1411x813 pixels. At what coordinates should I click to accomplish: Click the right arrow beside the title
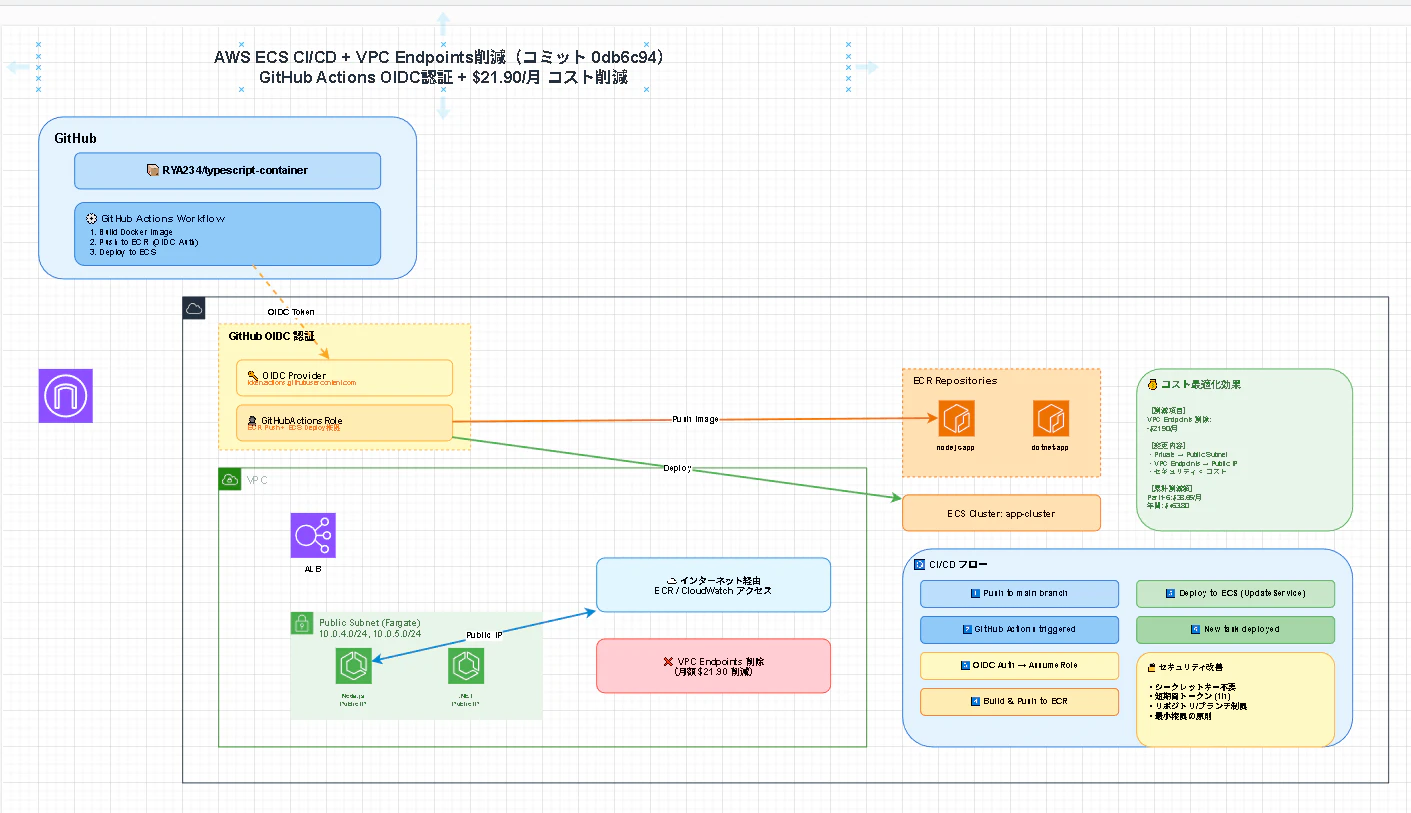(x=865, y=67)
